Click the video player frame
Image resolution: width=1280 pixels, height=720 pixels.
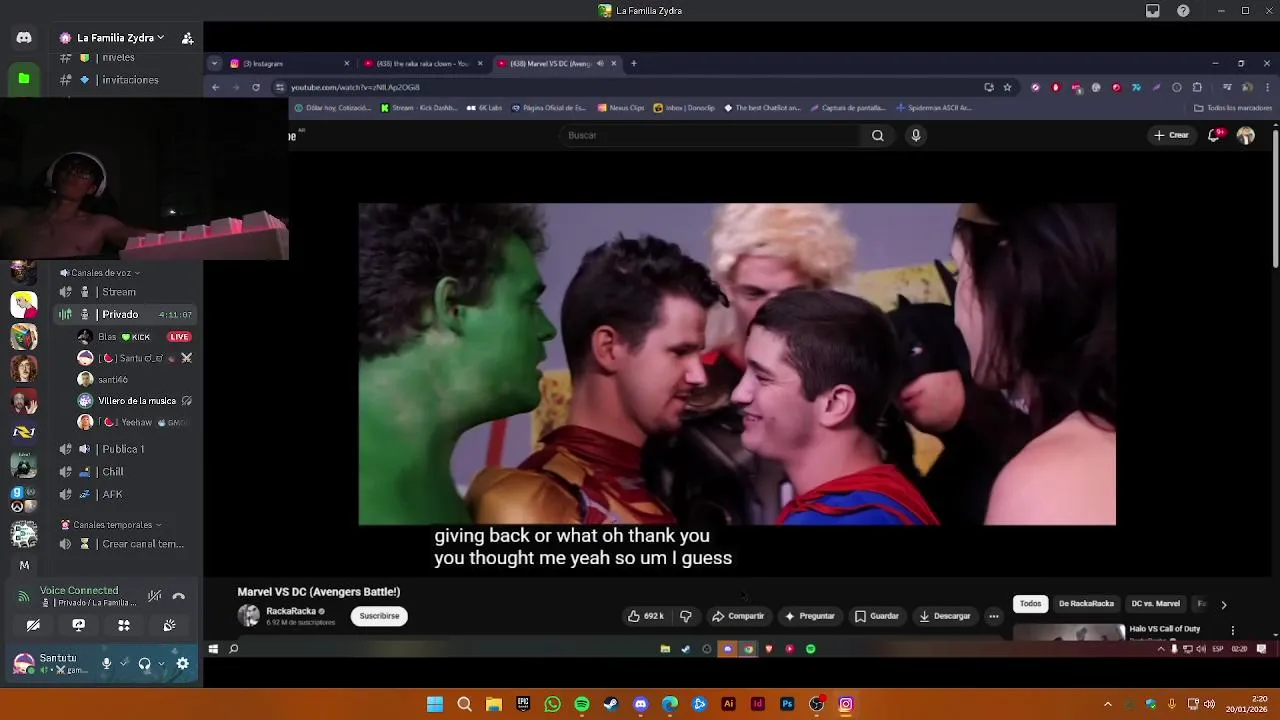pos(737,364)
